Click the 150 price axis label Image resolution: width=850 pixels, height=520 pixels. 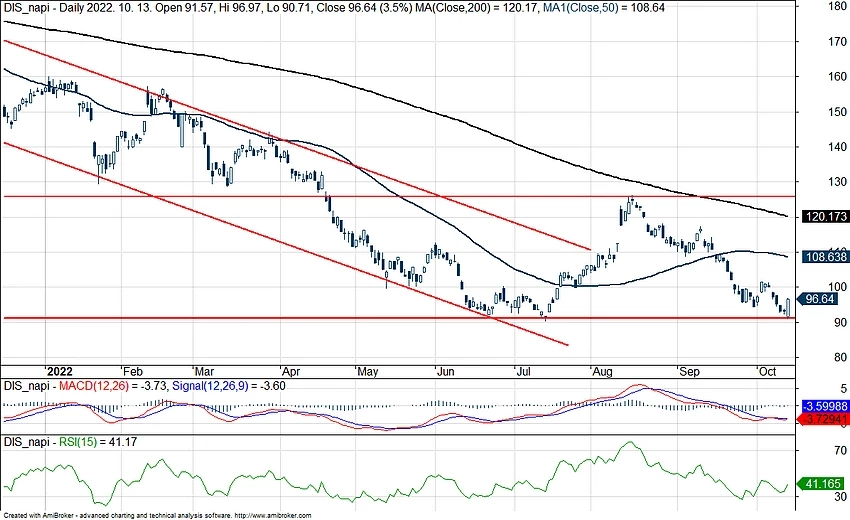(838, 112)
